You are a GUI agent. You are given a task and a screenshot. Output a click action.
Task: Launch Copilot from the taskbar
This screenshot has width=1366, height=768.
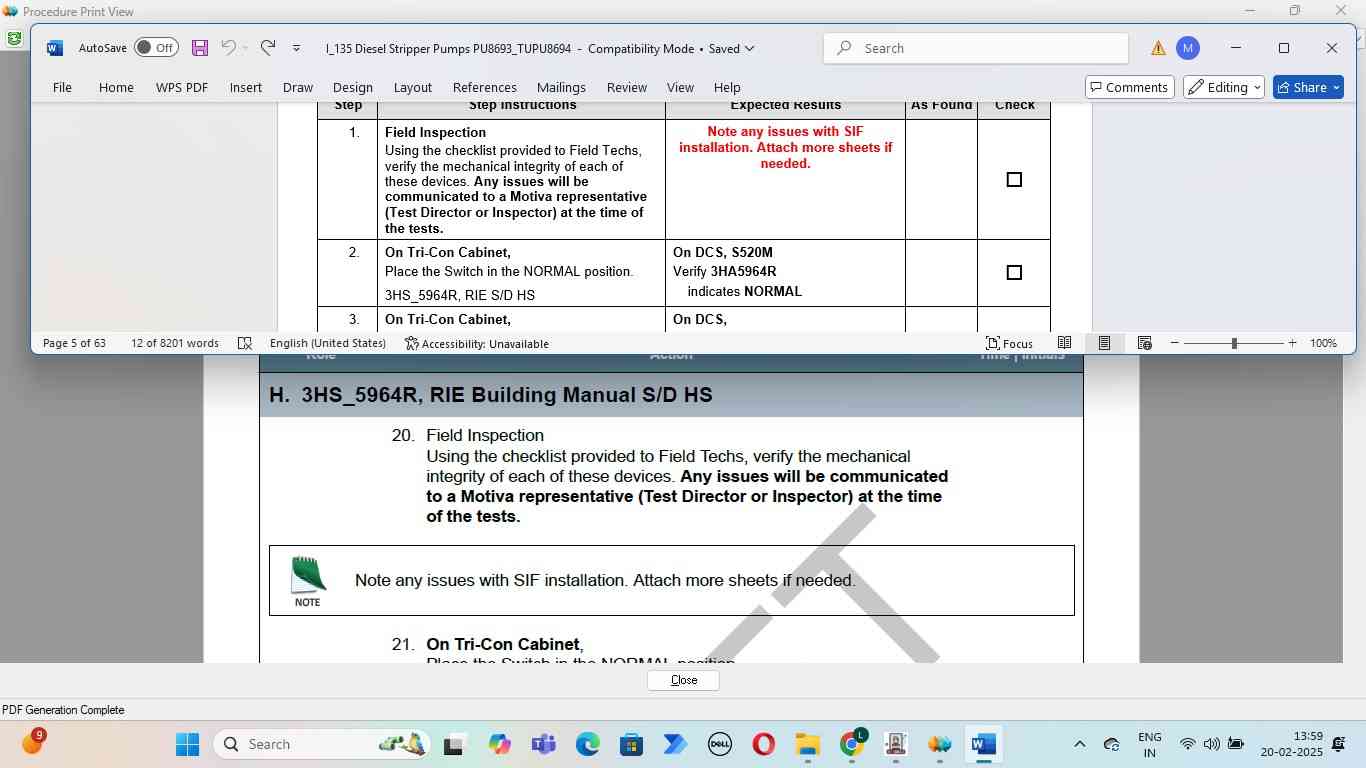499,744
